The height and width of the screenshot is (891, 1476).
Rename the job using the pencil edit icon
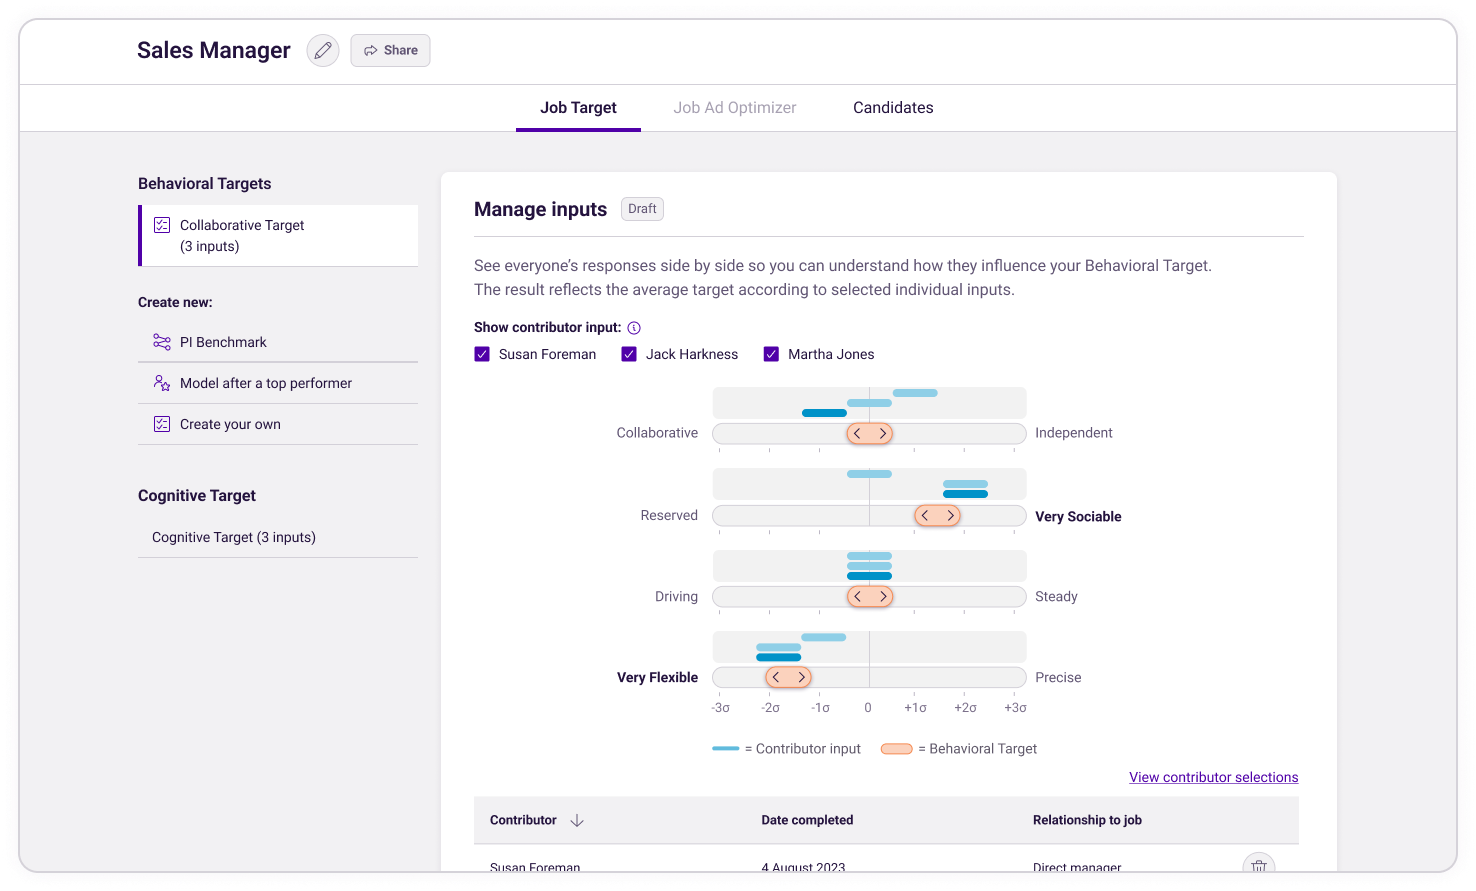click(x=322, y=50)
